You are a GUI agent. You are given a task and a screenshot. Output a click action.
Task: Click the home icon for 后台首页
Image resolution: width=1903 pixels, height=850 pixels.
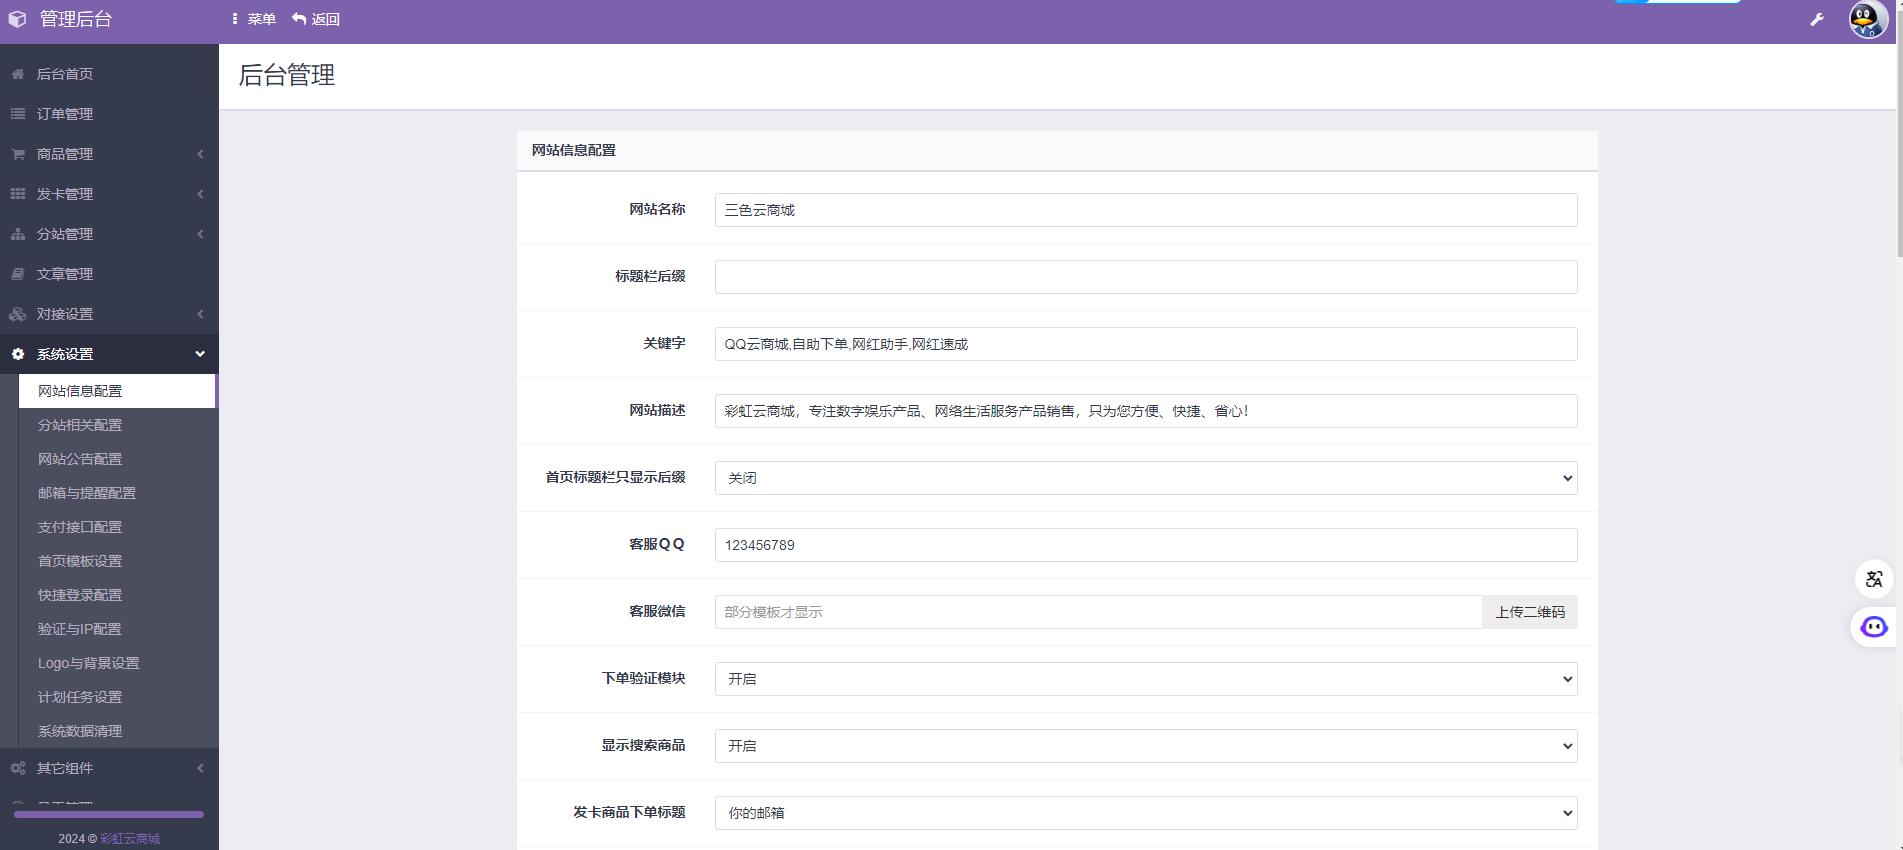pos(18,74)
